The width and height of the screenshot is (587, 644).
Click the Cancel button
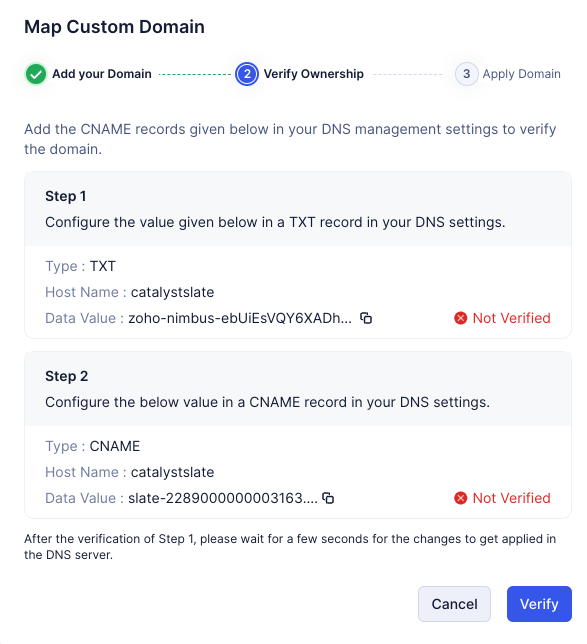click(454, 604)
